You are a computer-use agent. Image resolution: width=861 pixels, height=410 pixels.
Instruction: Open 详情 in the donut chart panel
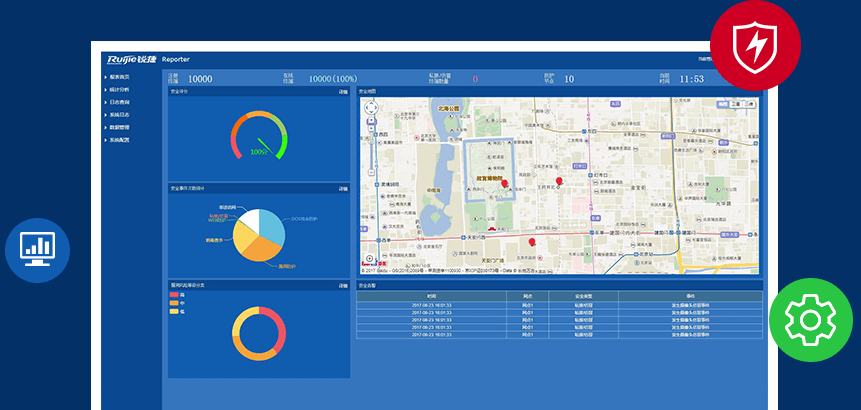343,285
